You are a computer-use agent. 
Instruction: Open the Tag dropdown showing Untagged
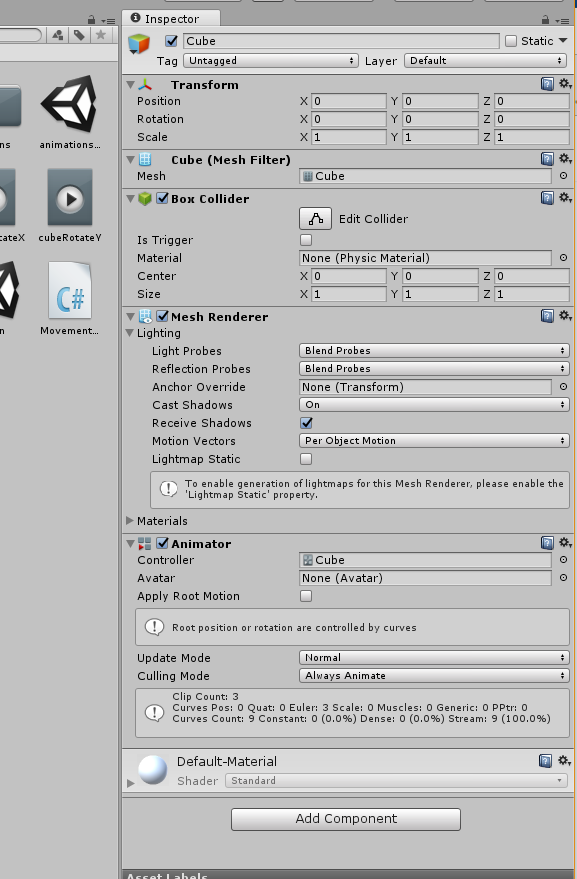(x=271, y=61)
